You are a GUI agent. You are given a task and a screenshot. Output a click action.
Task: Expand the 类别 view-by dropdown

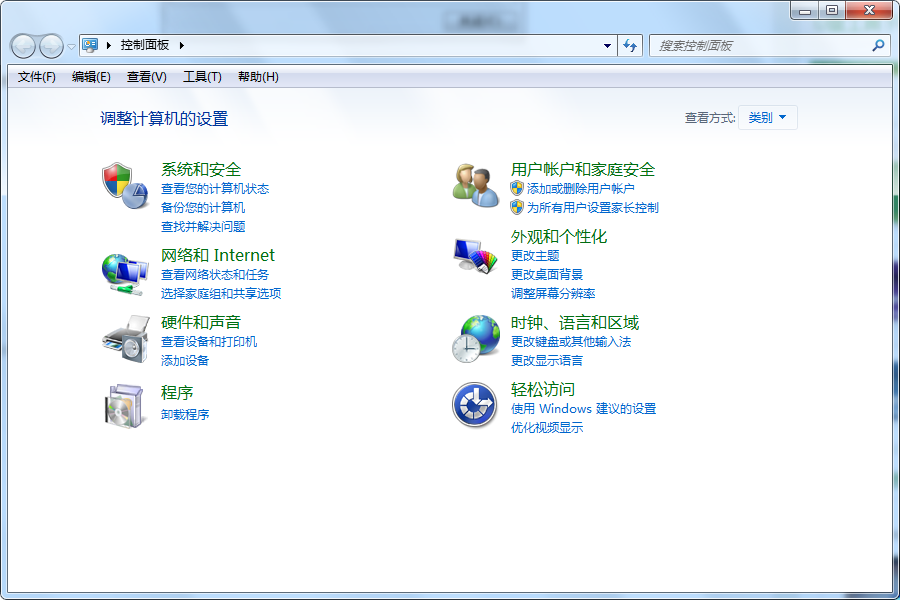[768, 118]
